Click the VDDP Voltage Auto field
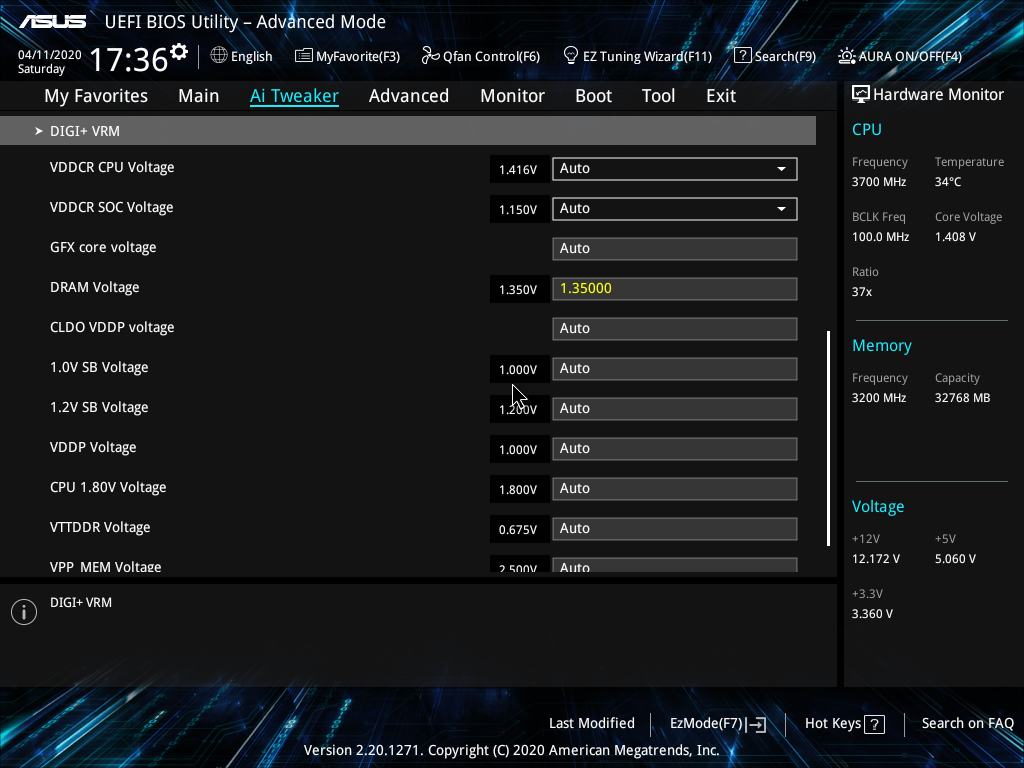This screenshot has height=768, width=1024. [x=674, y=449]
